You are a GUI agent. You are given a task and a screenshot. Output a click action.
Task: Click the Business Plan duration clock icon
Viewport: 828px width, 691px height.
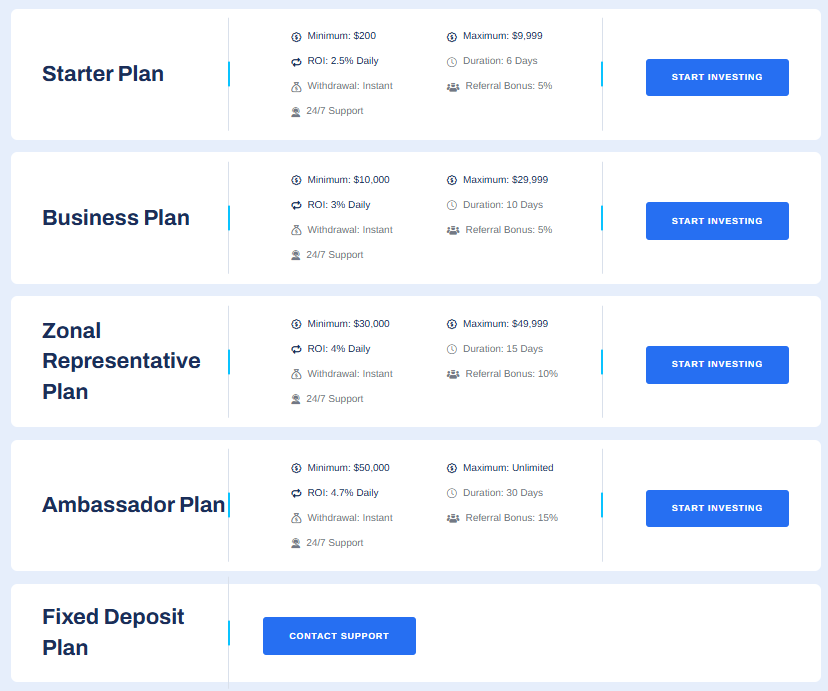[452, 206]
